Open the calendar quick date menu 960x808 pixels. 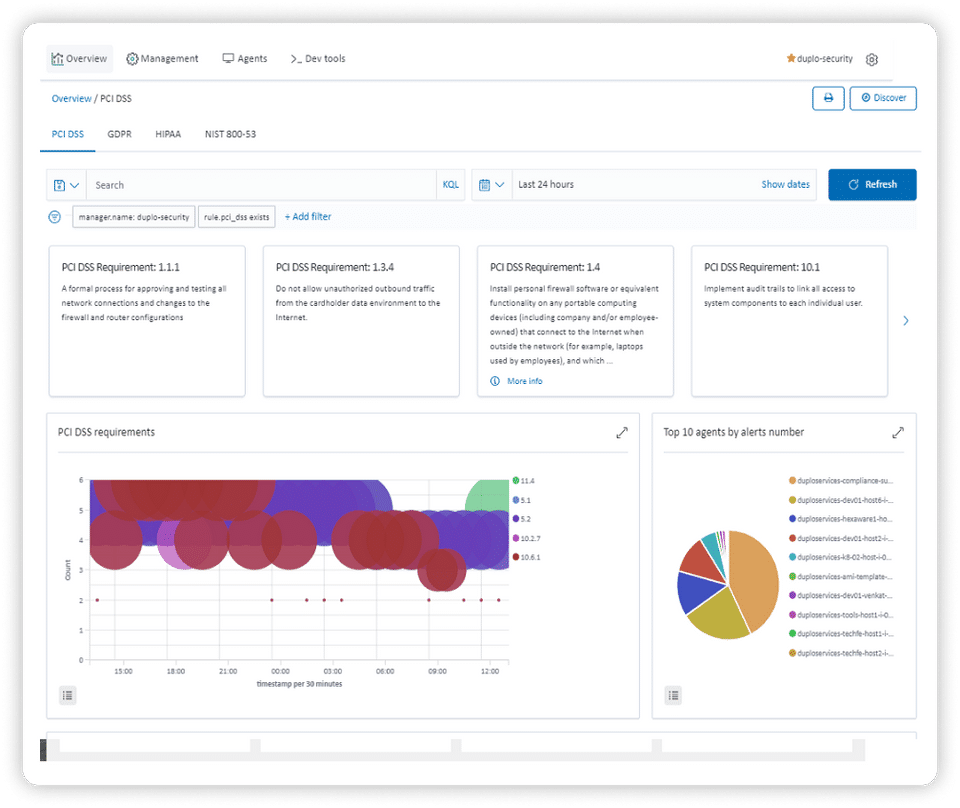tap(492, 185)
